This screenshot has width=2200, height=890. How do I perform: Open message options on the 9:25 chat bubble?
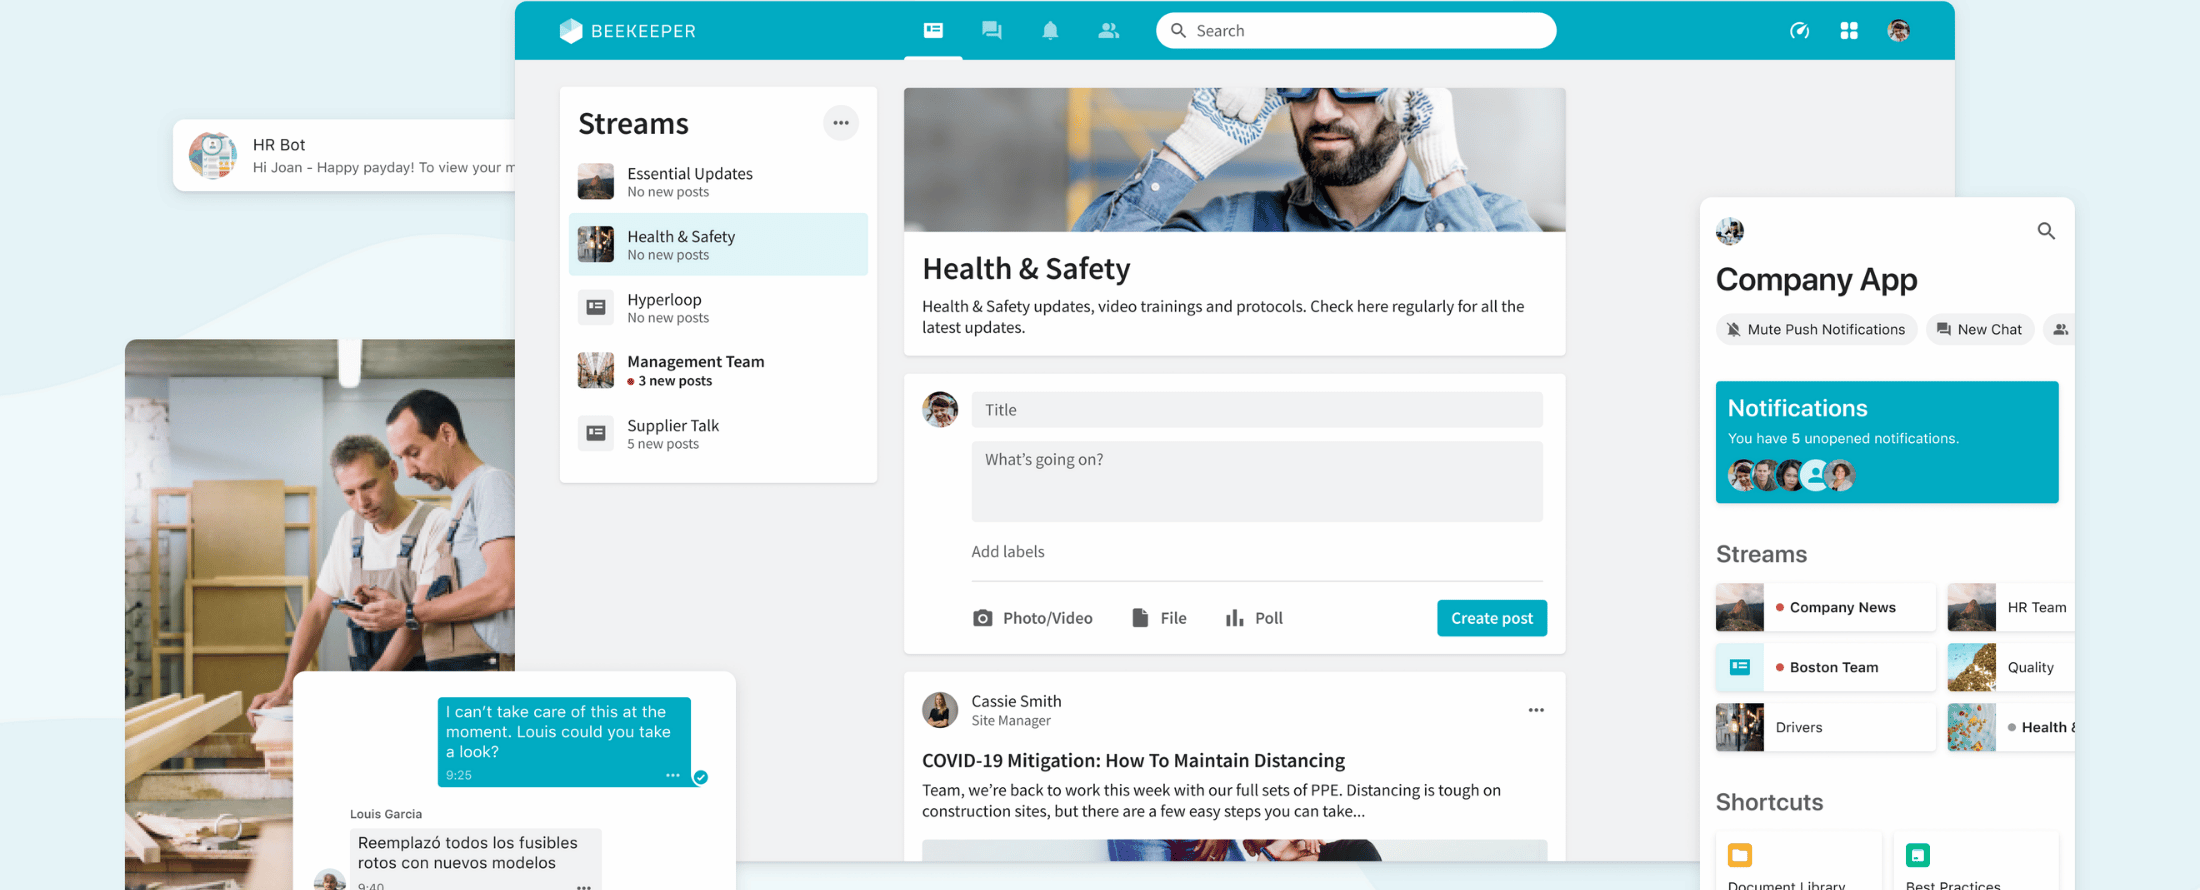coord(672,775)
